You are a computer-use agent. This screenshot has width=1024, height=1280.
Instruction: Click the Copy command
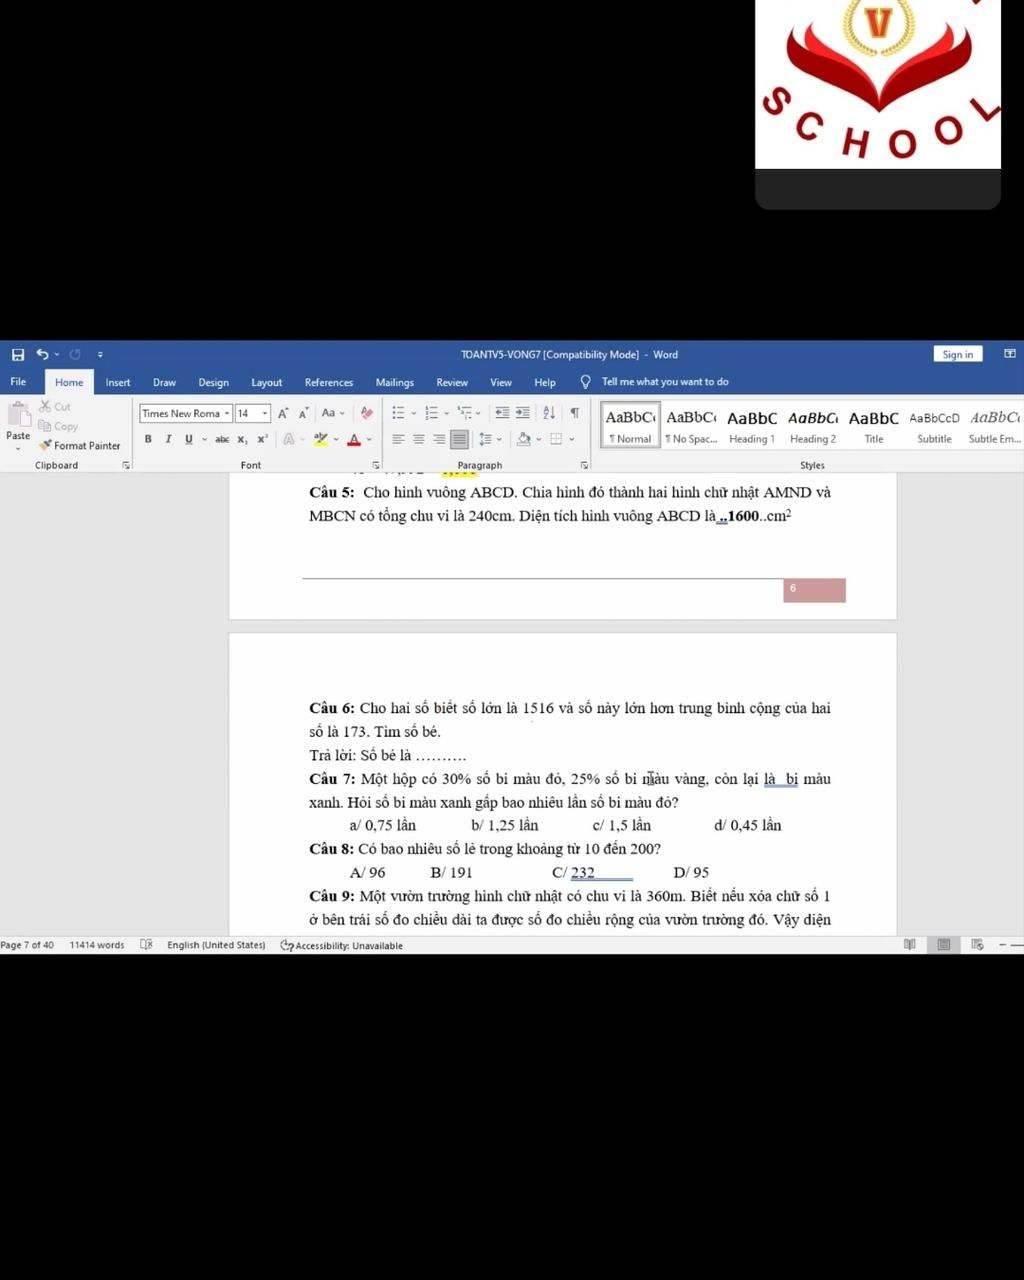point(58,426)
